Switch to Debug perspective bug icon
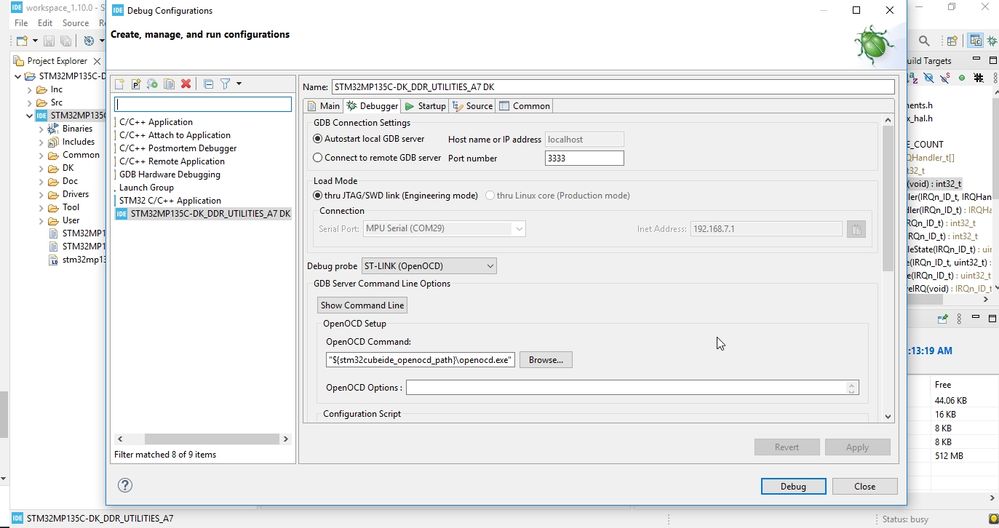Screen dimensions: 999x528 pyautogui.click(x=992, y=41)
